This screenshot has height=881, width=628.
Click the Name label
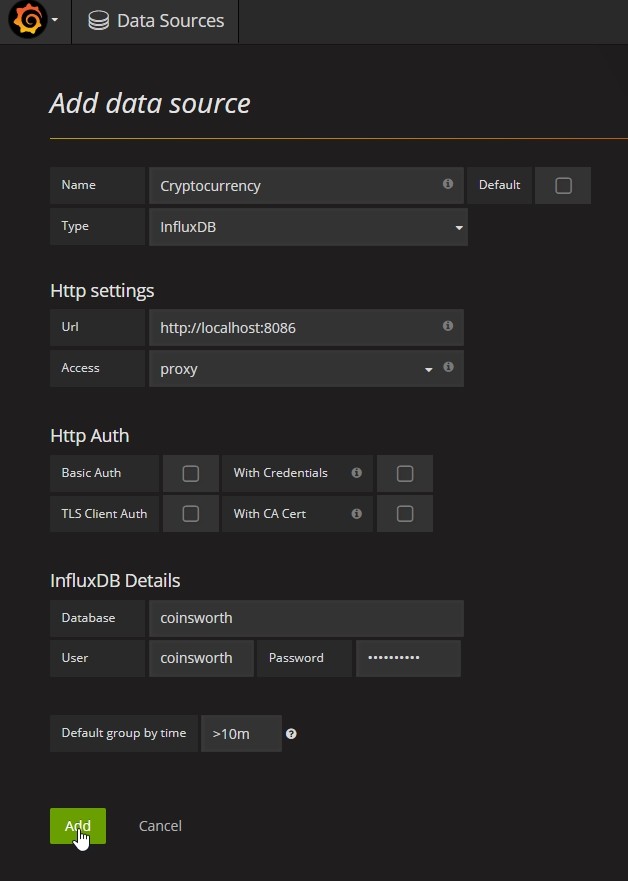pos(79,185)
